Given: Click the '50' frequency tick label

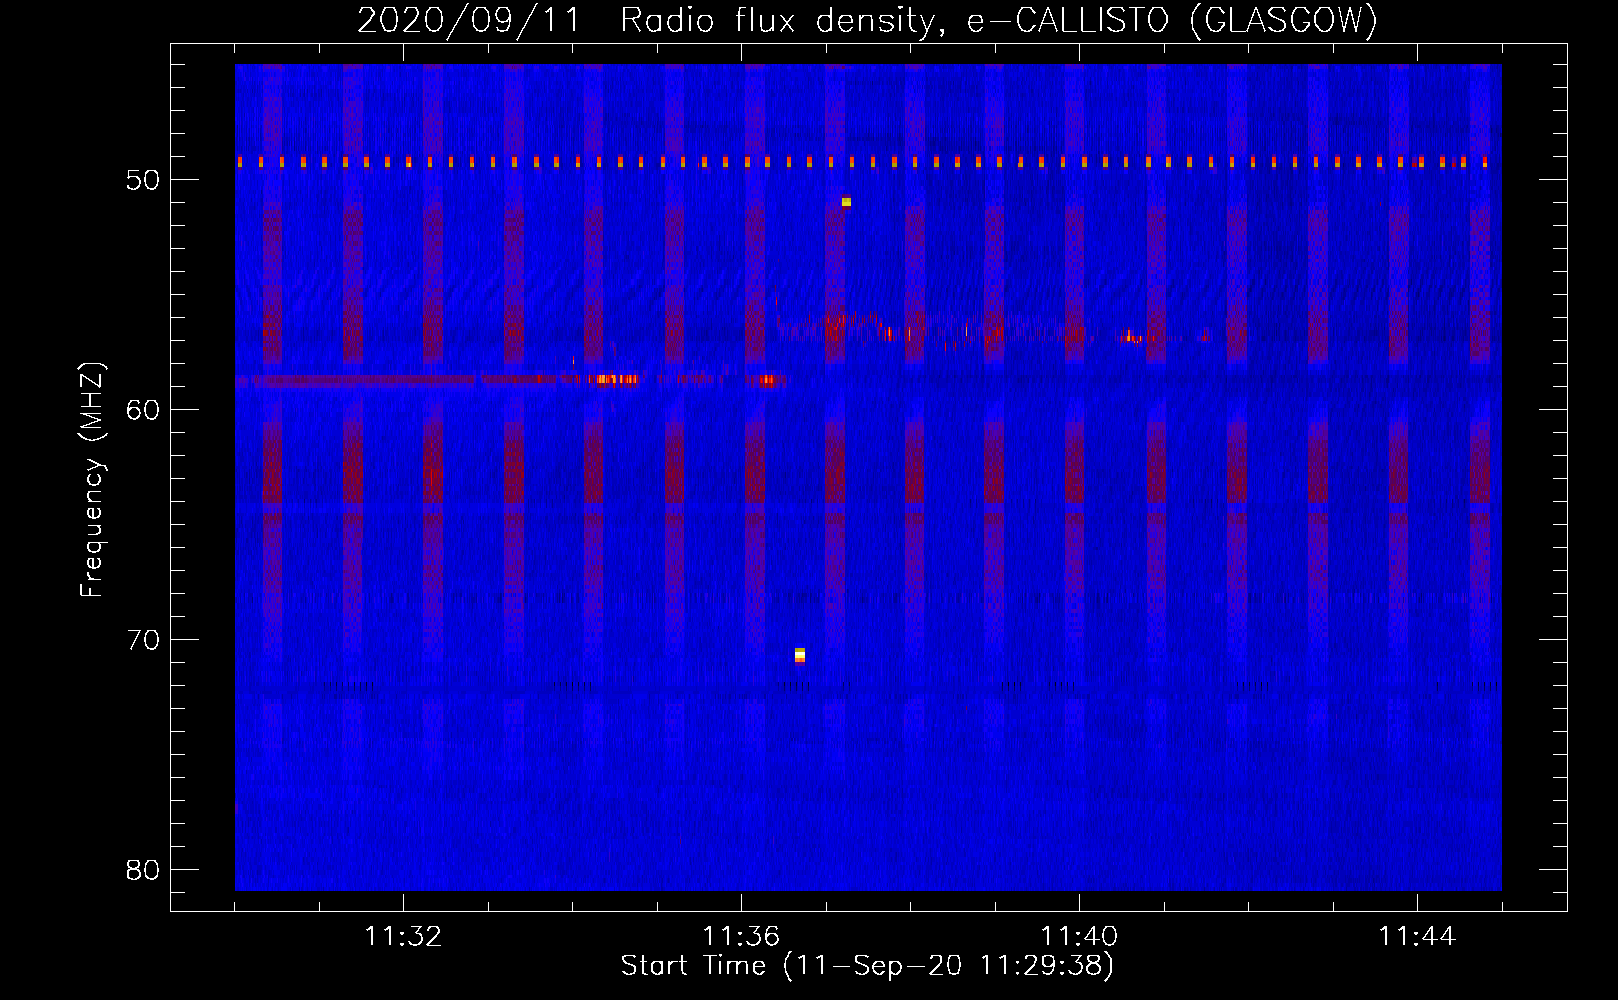Looking at the screenshot, I should point(143,180).
